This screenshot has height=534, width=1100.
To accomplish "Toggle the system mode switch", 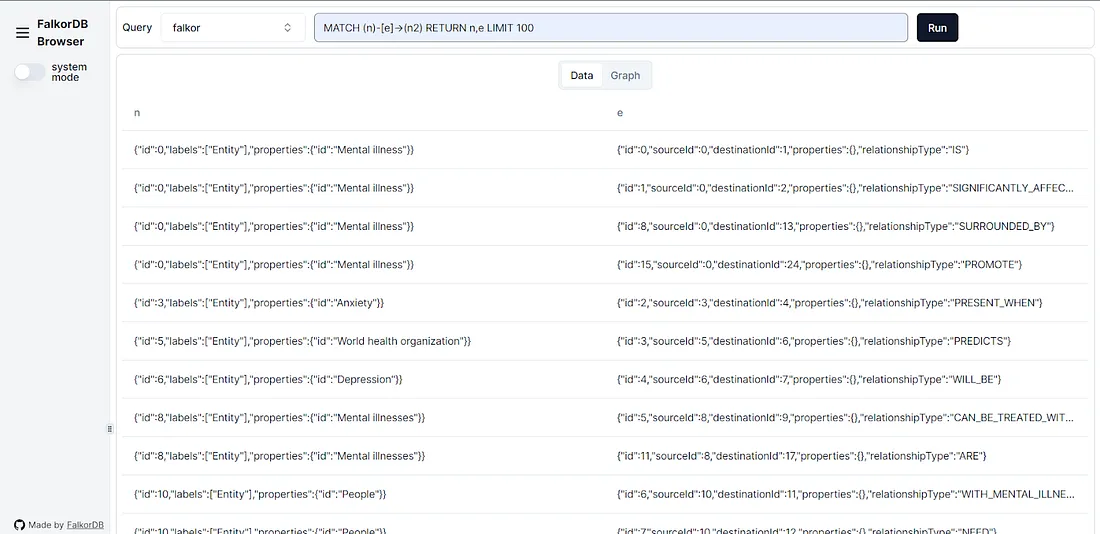I will (x=29, y=72).
